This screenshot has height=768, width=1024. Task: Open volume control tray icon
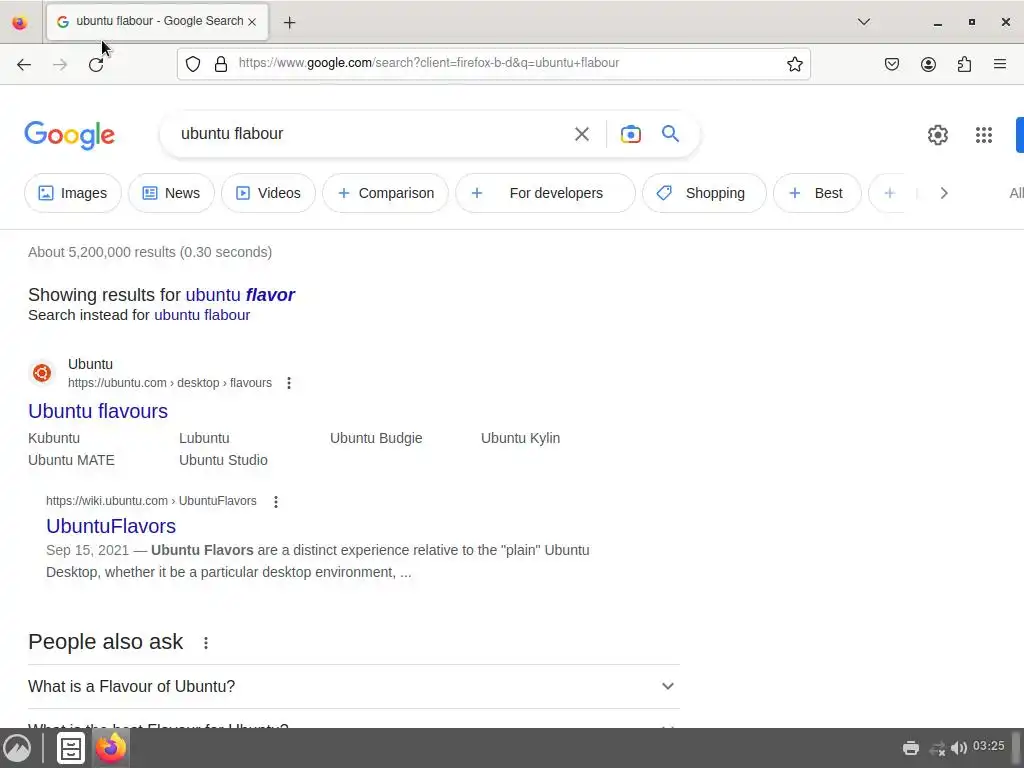click(x=959, y=748)
